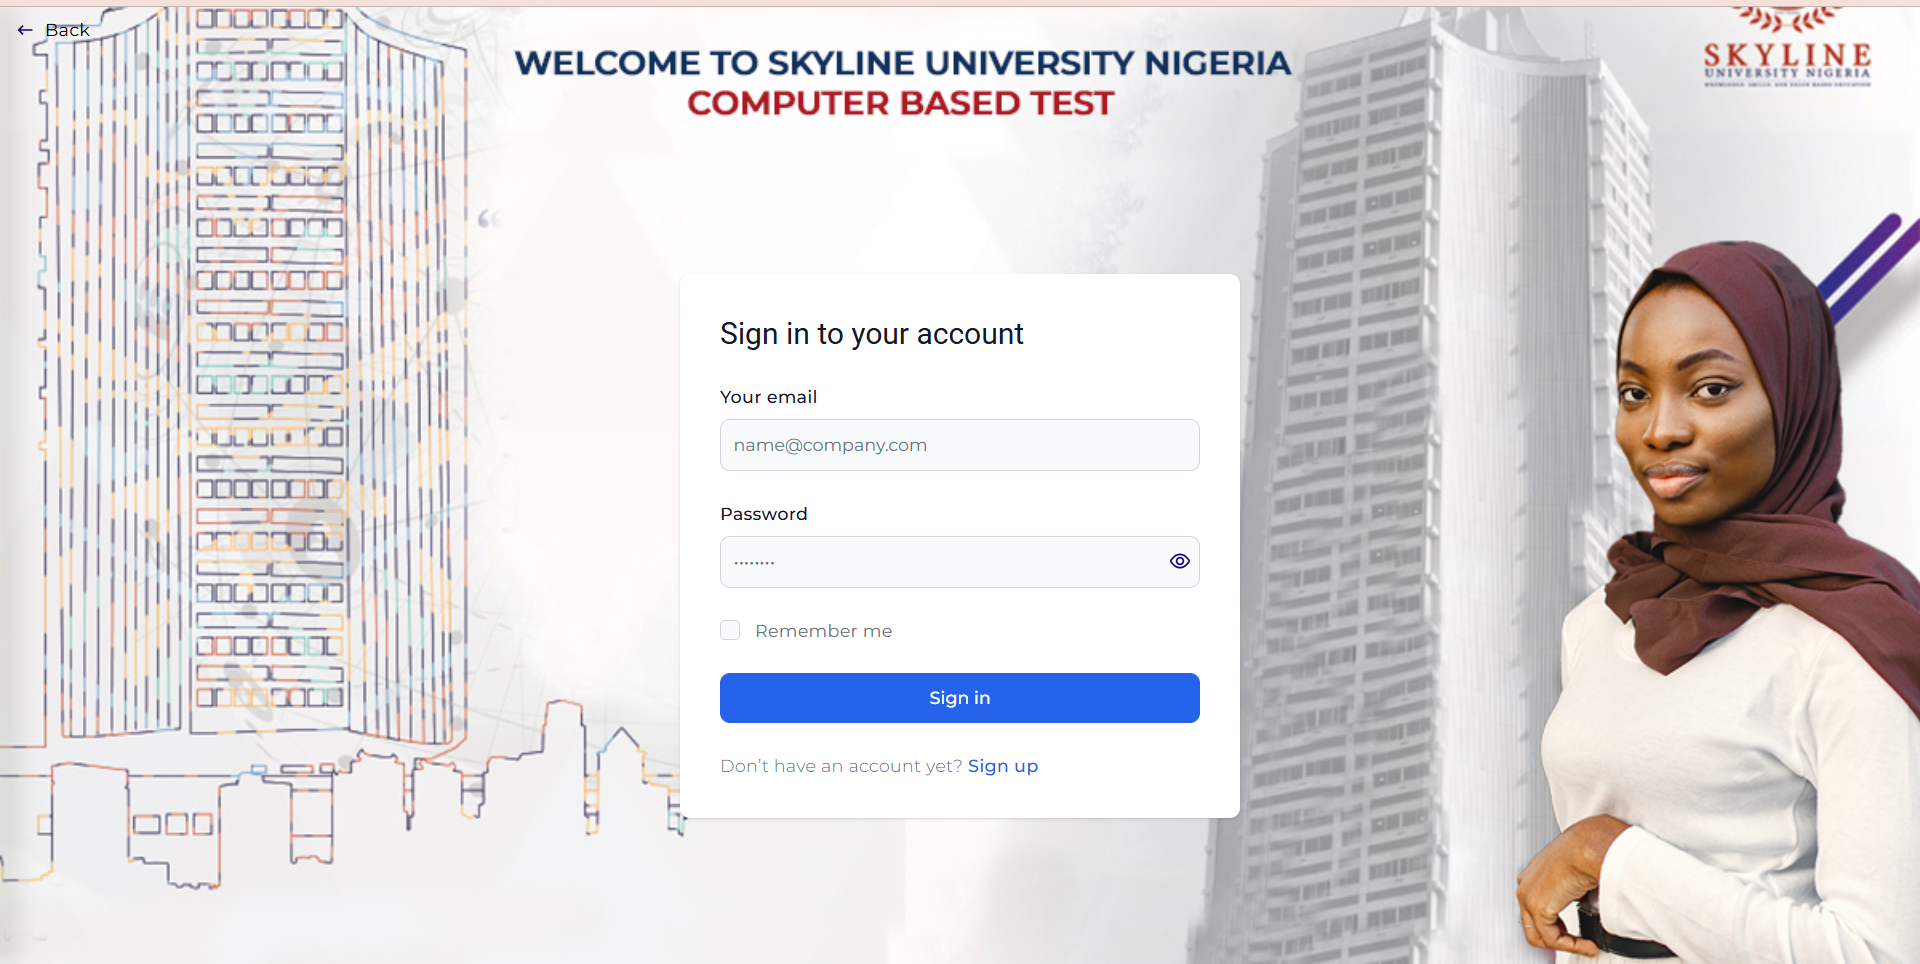Click the "Password" field label
The width and height of the screenshot is (1920, 964).
click(x=763, y=514)
